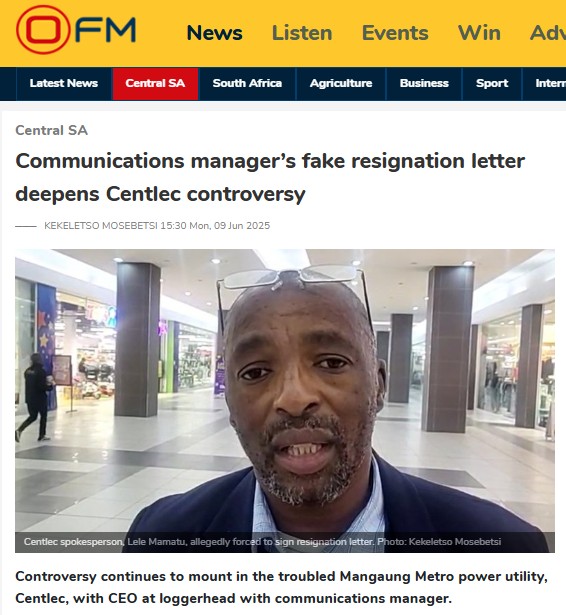Click the photo caption bar
Viewport: 566px width, 615px height.
pyautogui.click(x=285, y=542)
